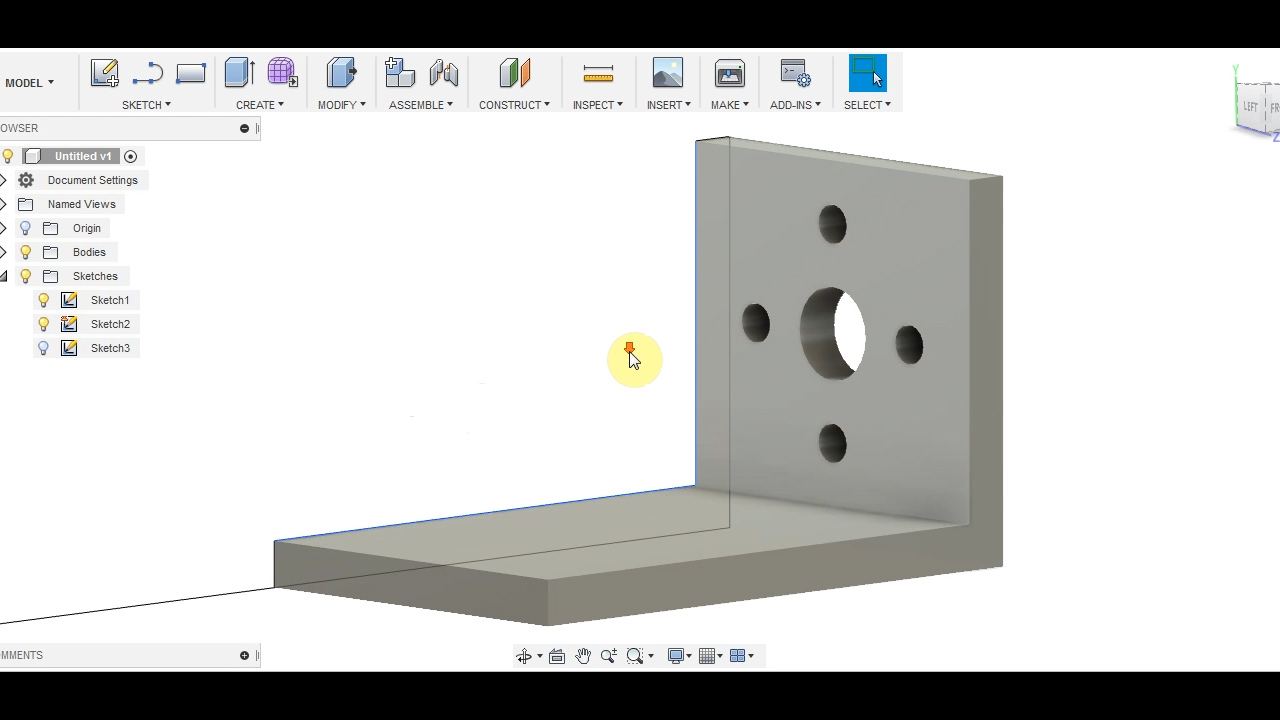Click the Orbit navigation icon
The image size is (1280, 720).
coord(524,656)
